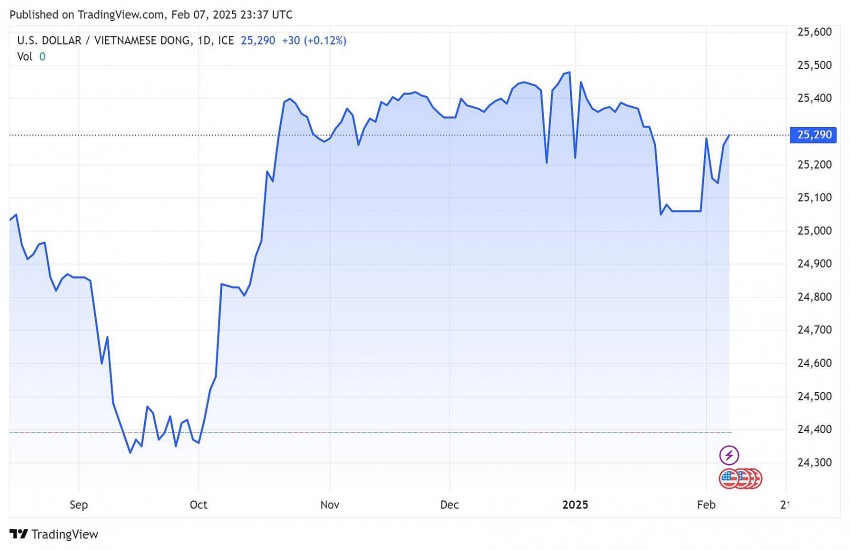This screenshot has width=850, height=551.
Task: Click the Oct label on the time axis
Action: coord(198,505)
